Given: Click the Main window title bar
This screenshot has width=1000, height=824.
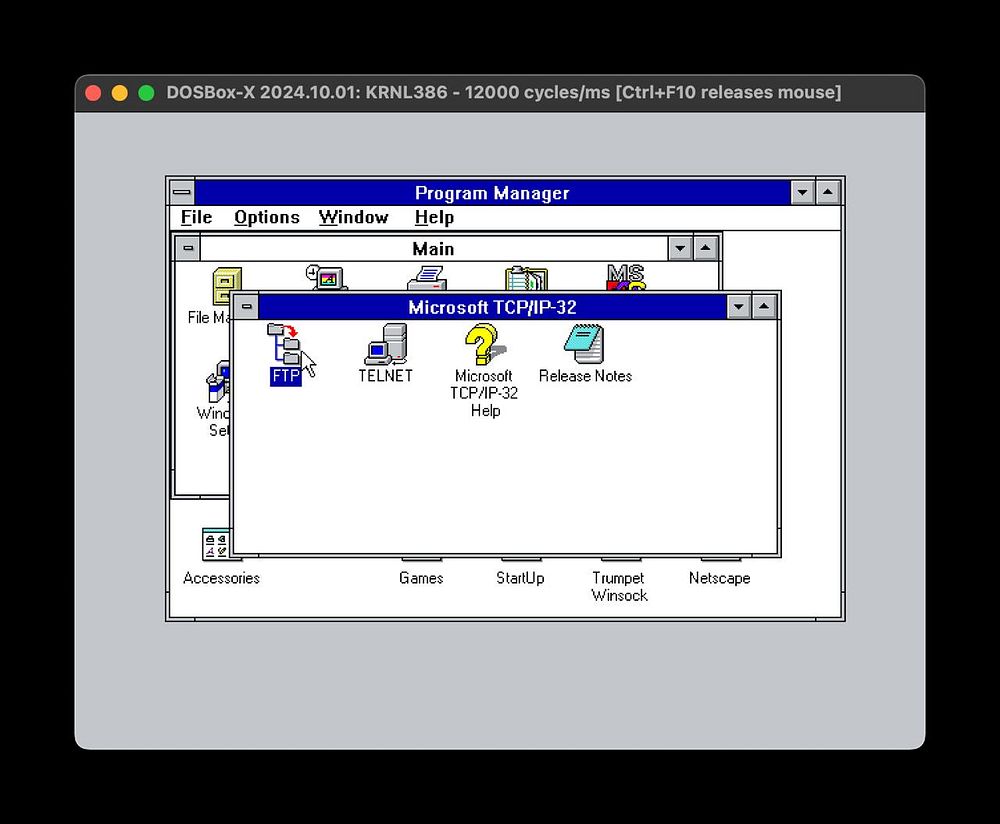Looking at the screenshot, I should [434, 248].
